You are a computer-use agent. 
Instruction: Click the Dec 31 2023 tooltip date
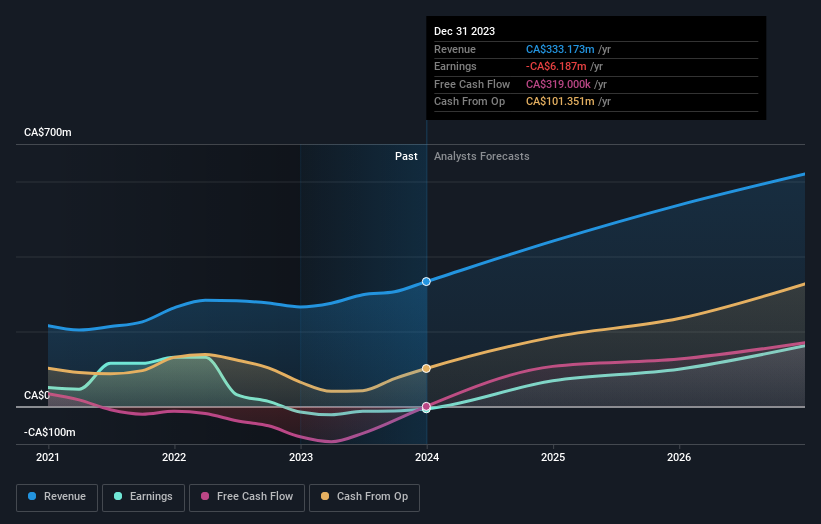[464, 31]
